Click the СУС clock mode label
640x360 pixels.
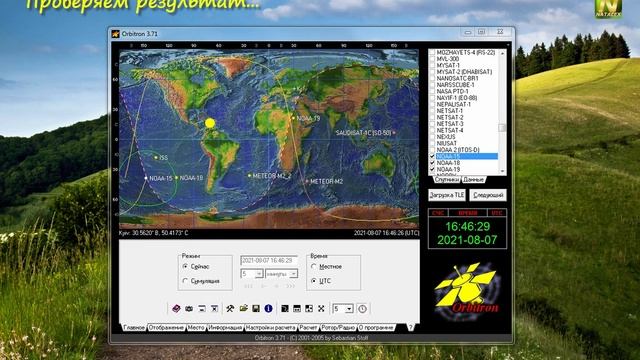coord(438,213)
